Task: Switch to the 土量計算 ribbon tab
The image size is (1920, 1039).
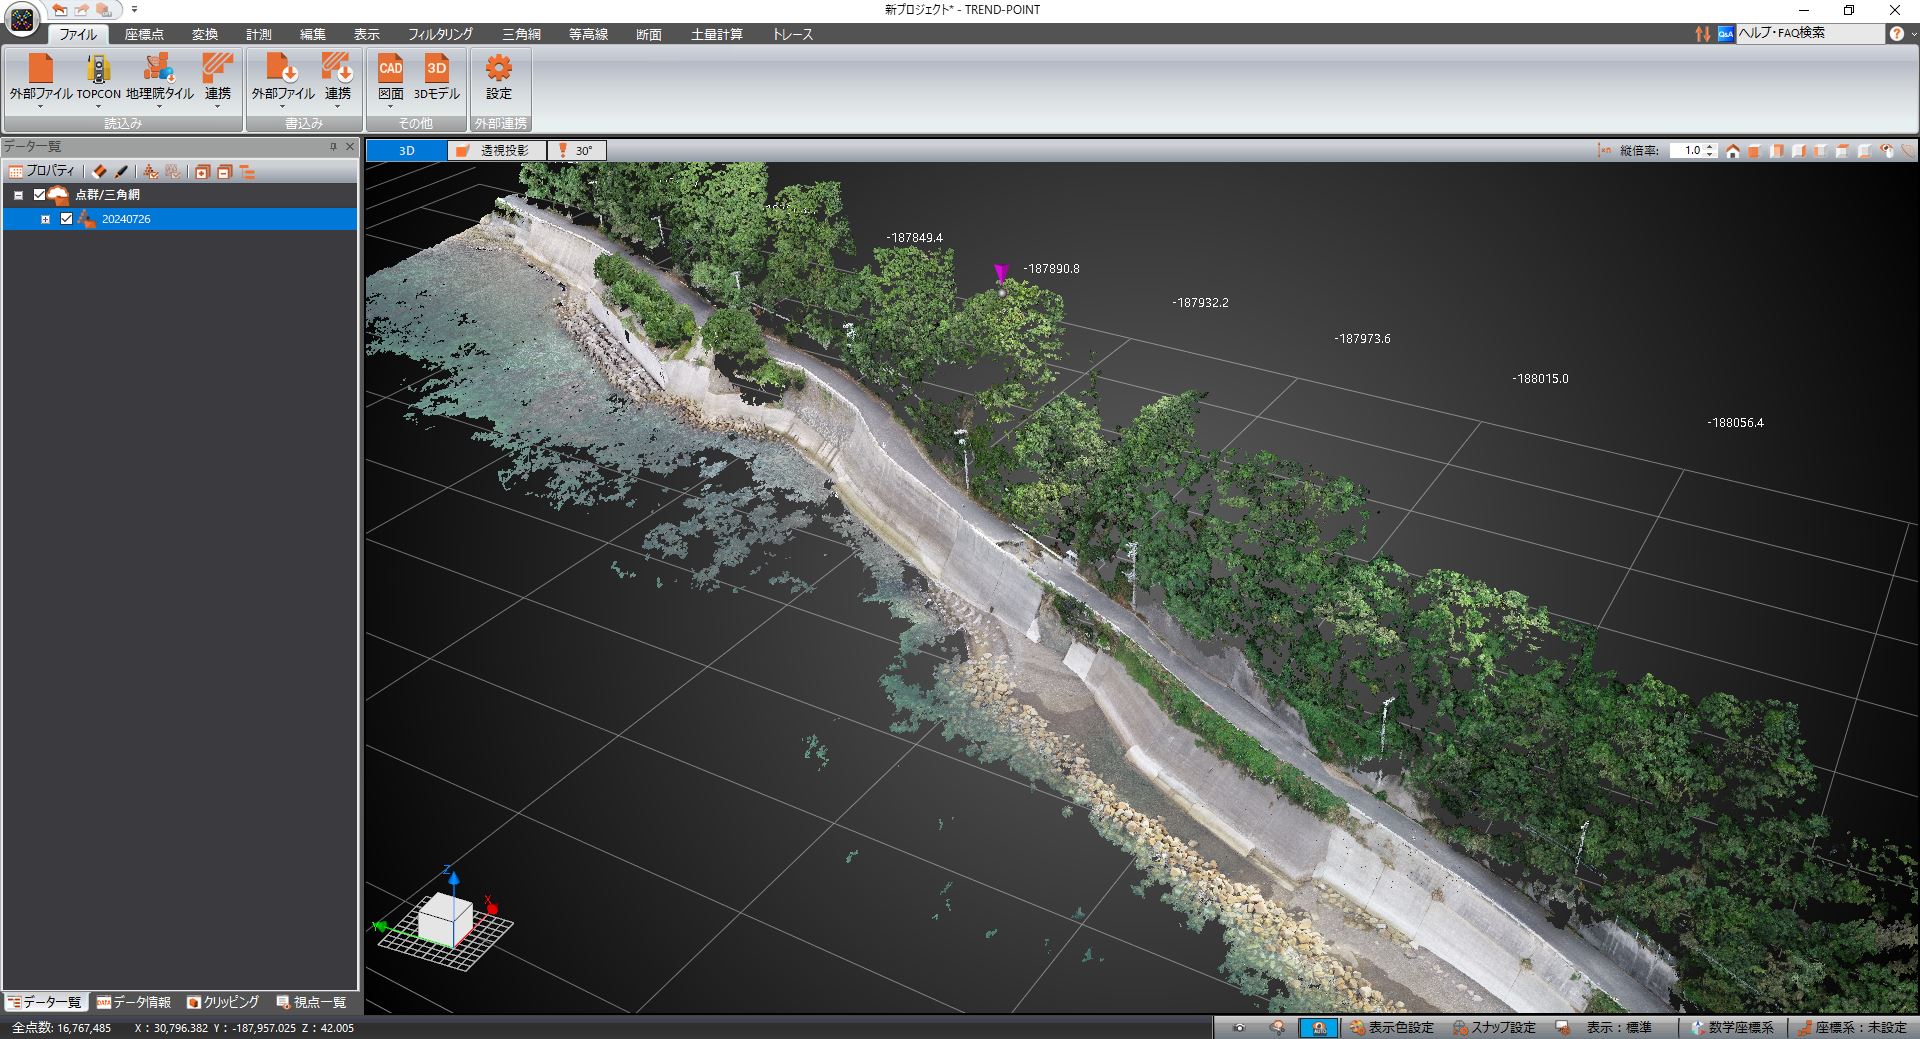Action: 716,34
